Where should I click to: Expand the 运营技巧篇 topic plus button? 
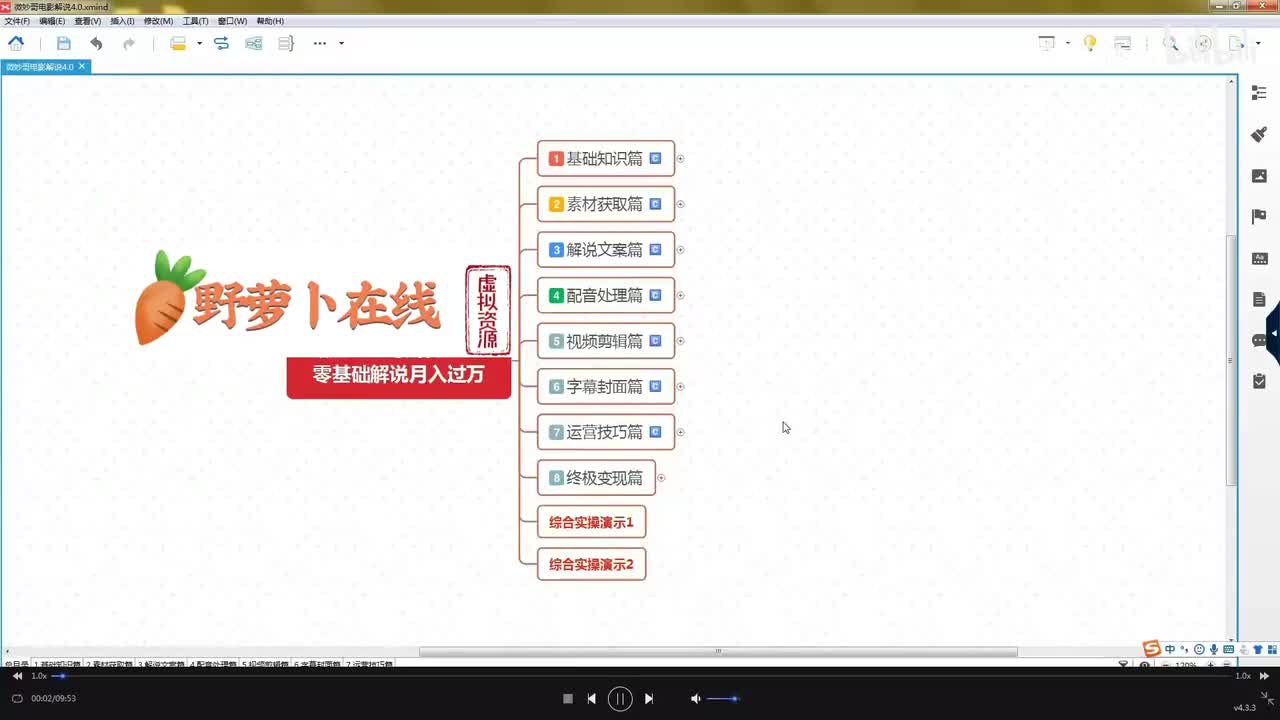pyautogui.click(x=680, y=432)
